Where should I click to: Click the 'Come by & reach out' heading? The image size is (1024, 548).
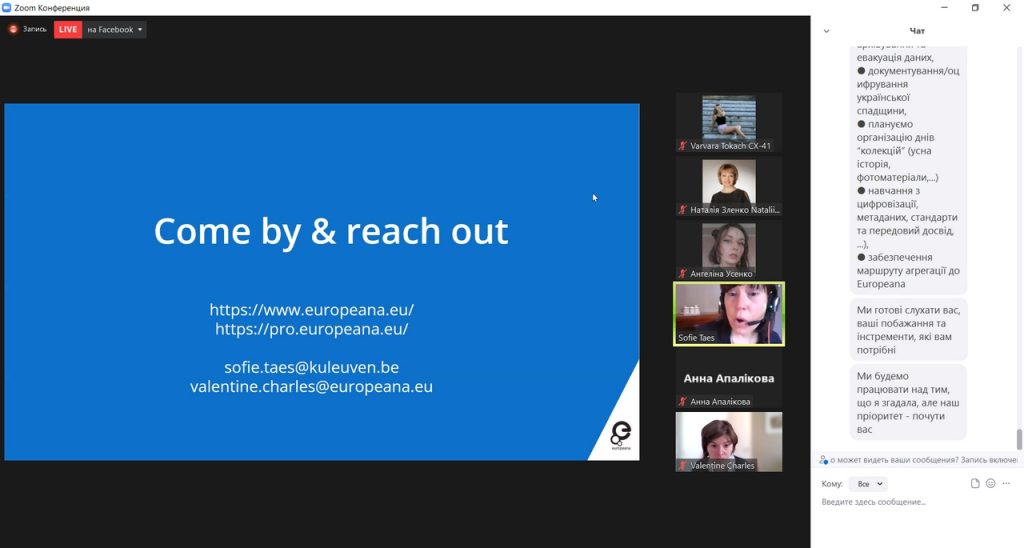[331, 231]
